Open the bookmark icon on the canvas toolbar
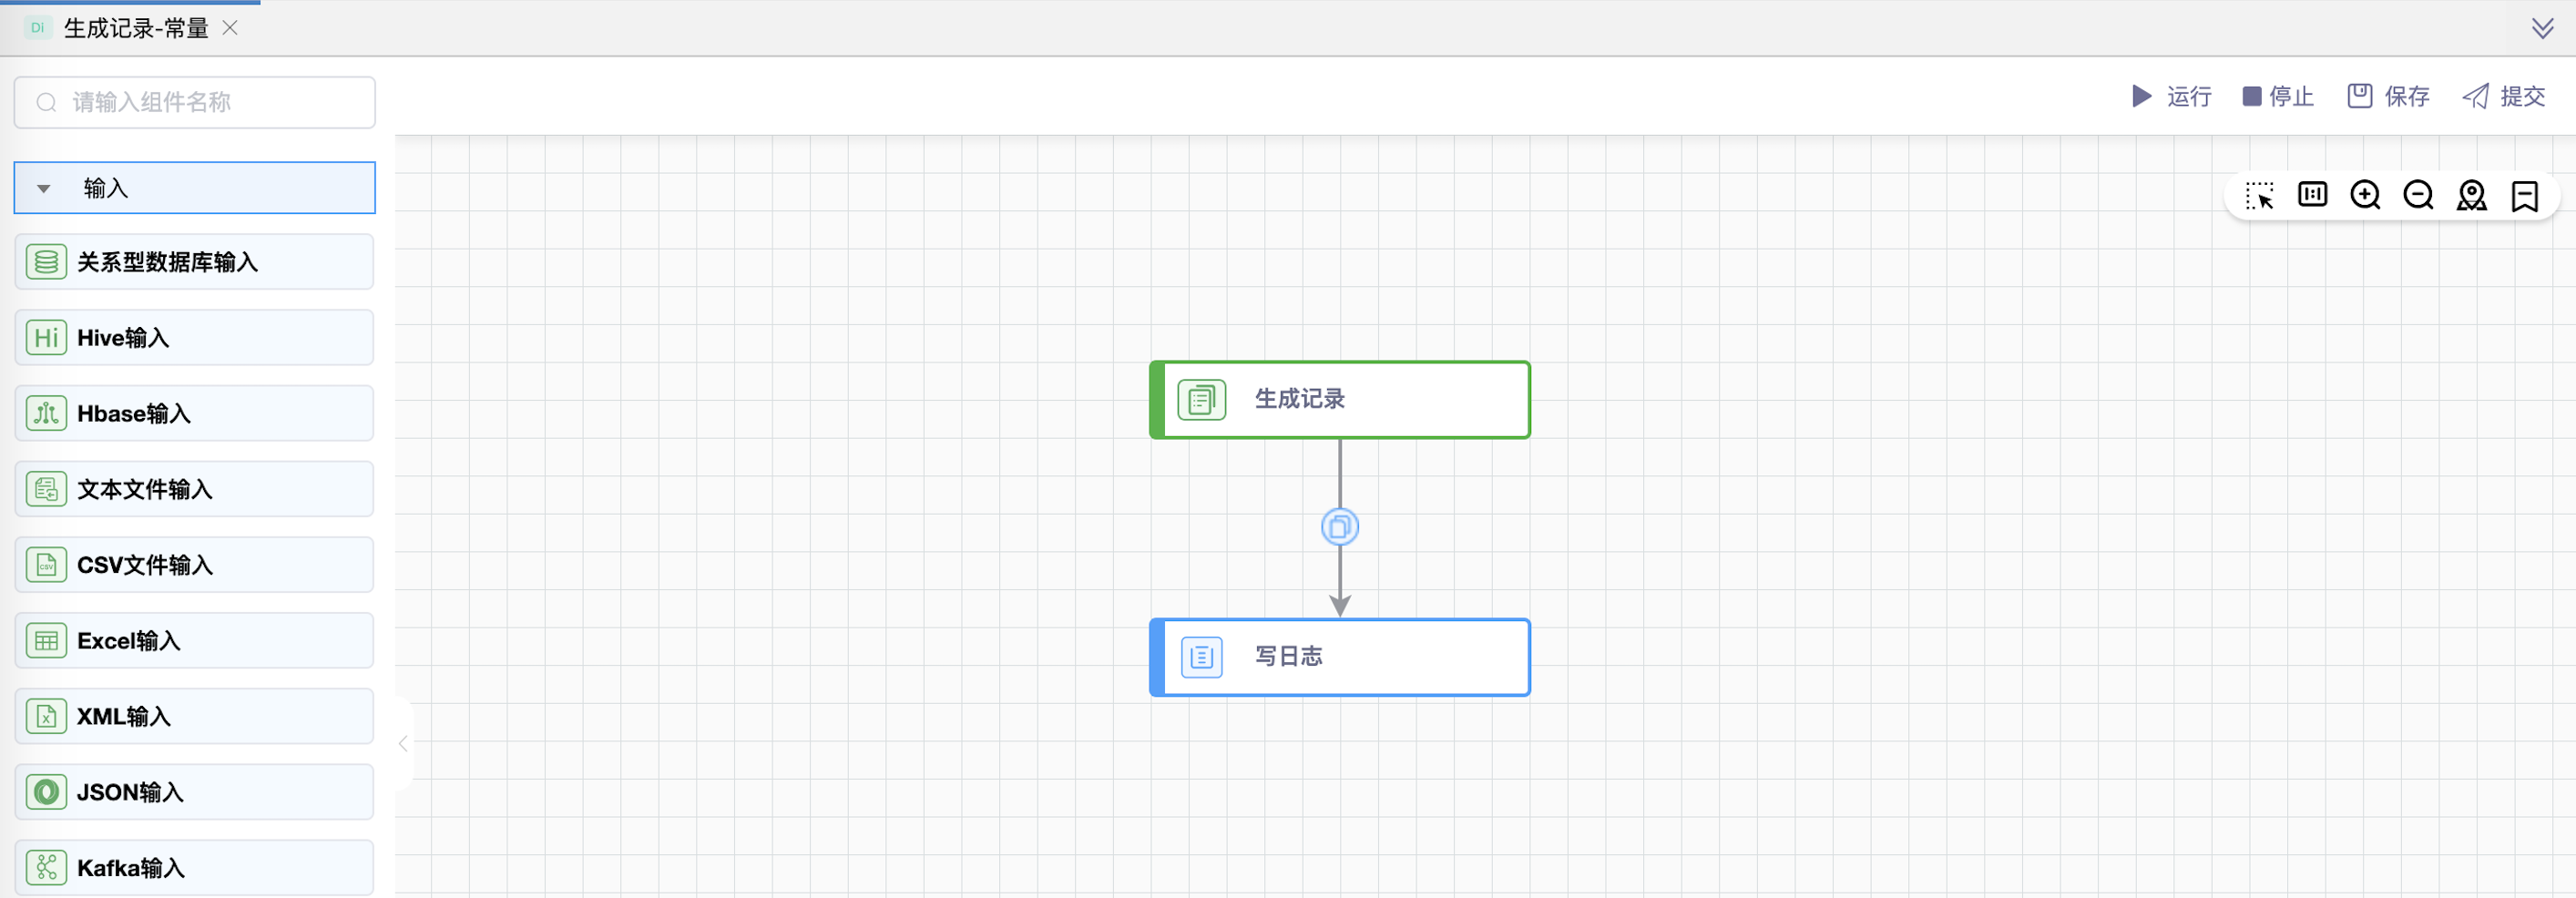Viewport: 2576px width, 898px height. (2525, 196)
